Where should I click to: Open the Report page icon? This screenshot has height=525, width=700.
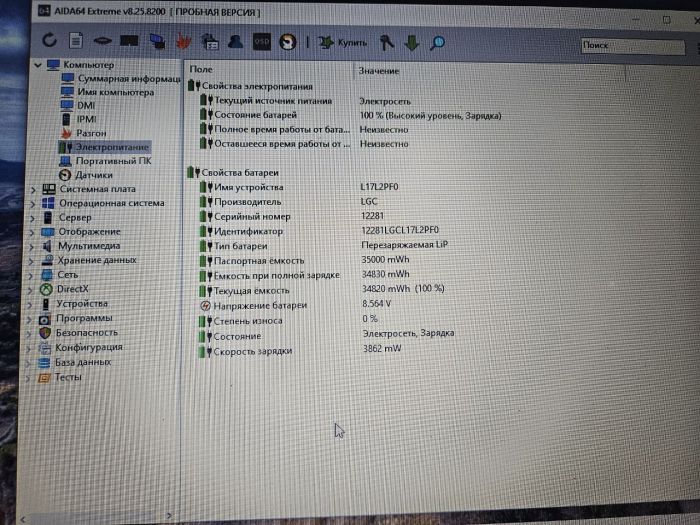[x=75, y=41]
